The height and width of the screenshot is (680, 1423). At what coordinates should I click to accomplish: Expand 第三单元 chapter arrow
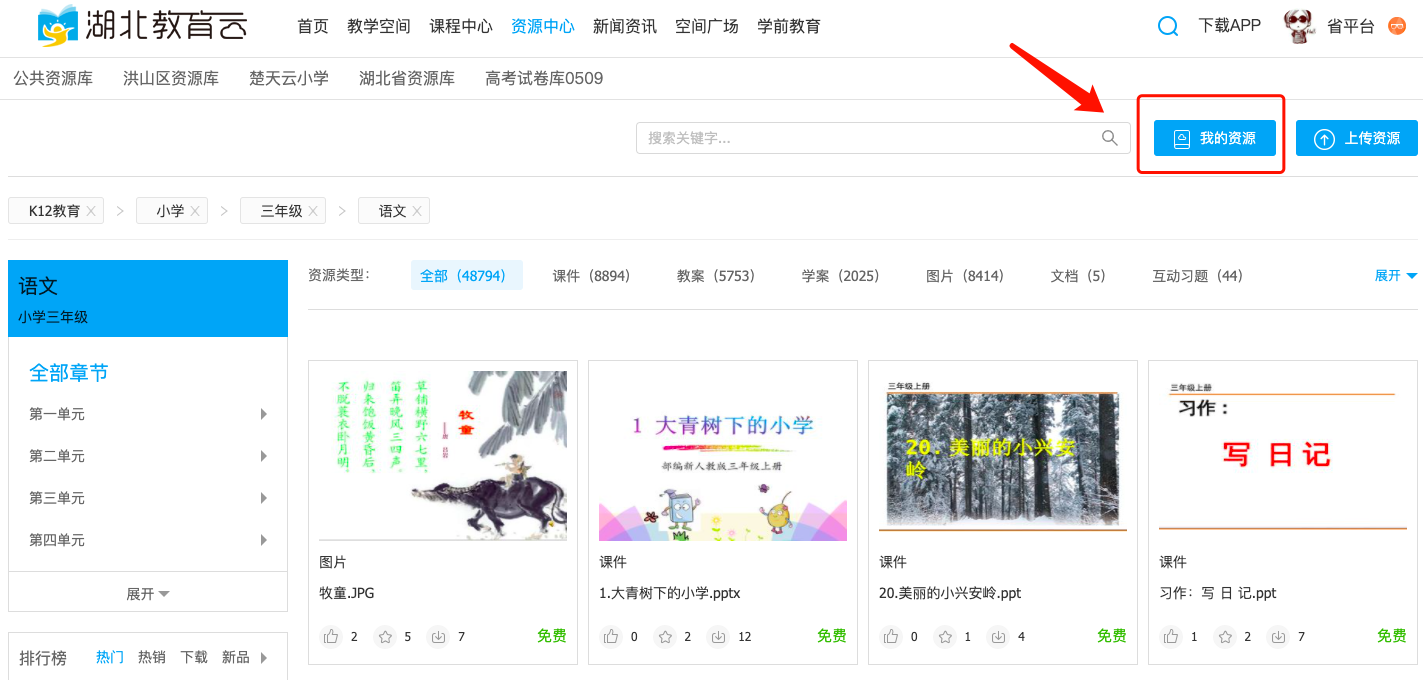click(264, 498)
